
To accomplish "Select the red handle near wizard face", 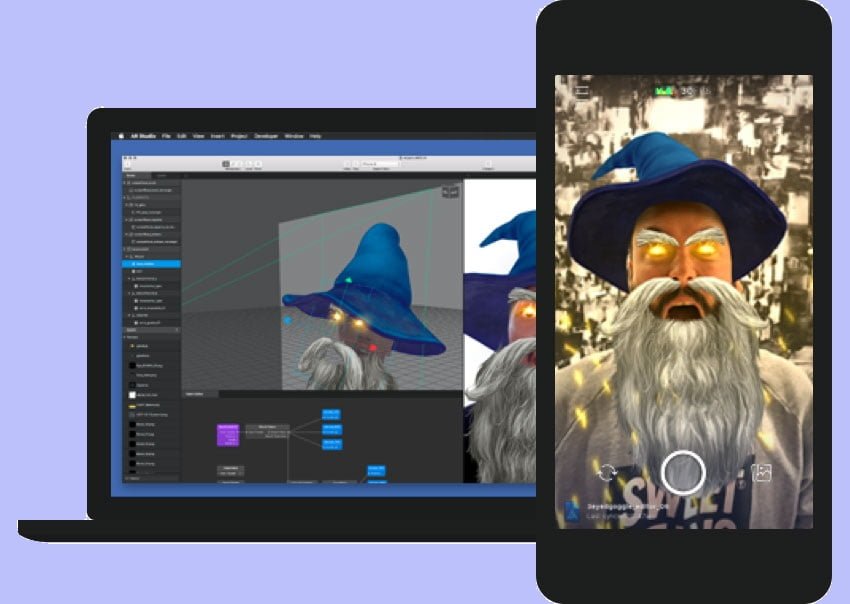I will 373,347.
